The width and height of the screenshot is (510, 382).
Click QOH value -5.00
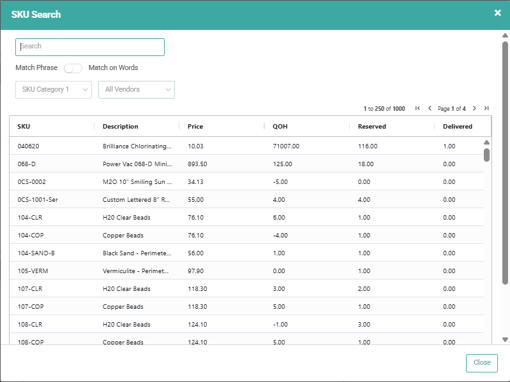tap(280, 182)
